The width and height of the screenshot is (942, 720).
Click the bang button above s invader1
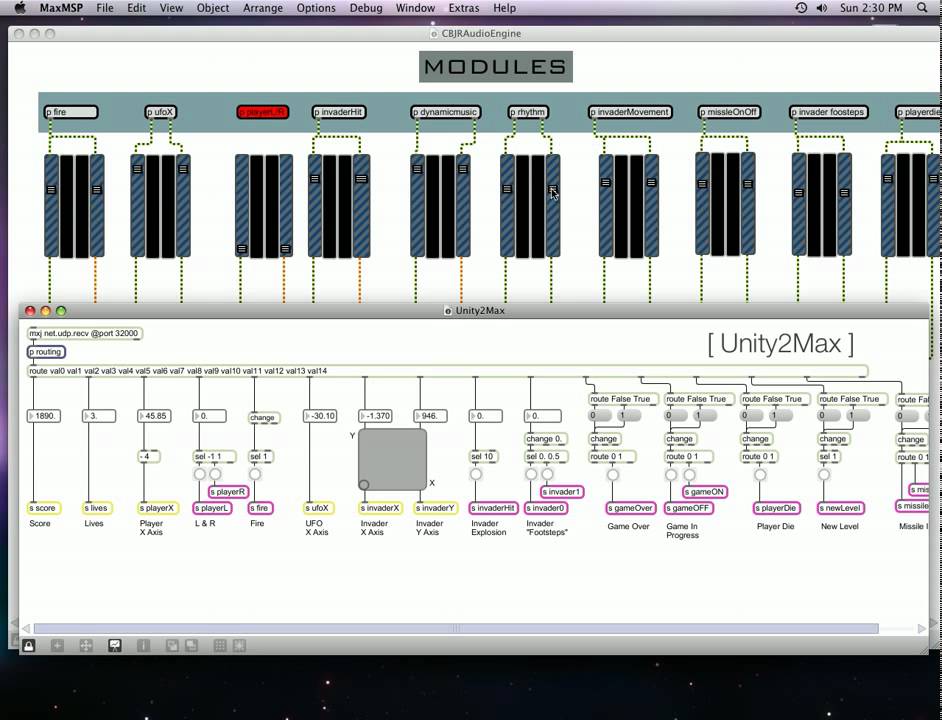547,474
